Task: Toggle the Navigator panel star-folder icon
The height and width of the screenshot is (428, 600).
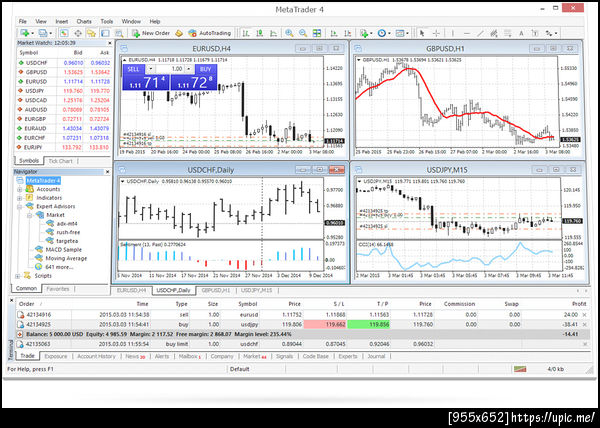Action: tap(91, 33)
